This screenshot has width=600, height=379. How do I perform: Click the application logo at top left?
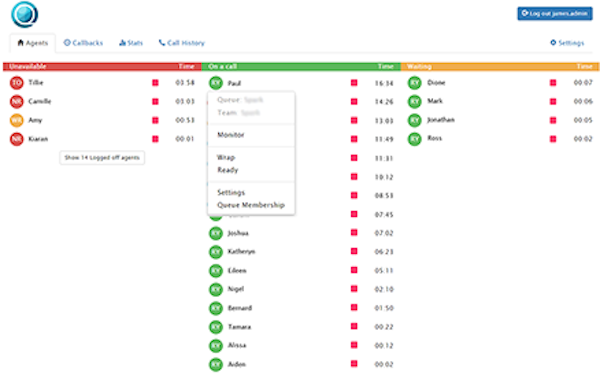(24, 15)
